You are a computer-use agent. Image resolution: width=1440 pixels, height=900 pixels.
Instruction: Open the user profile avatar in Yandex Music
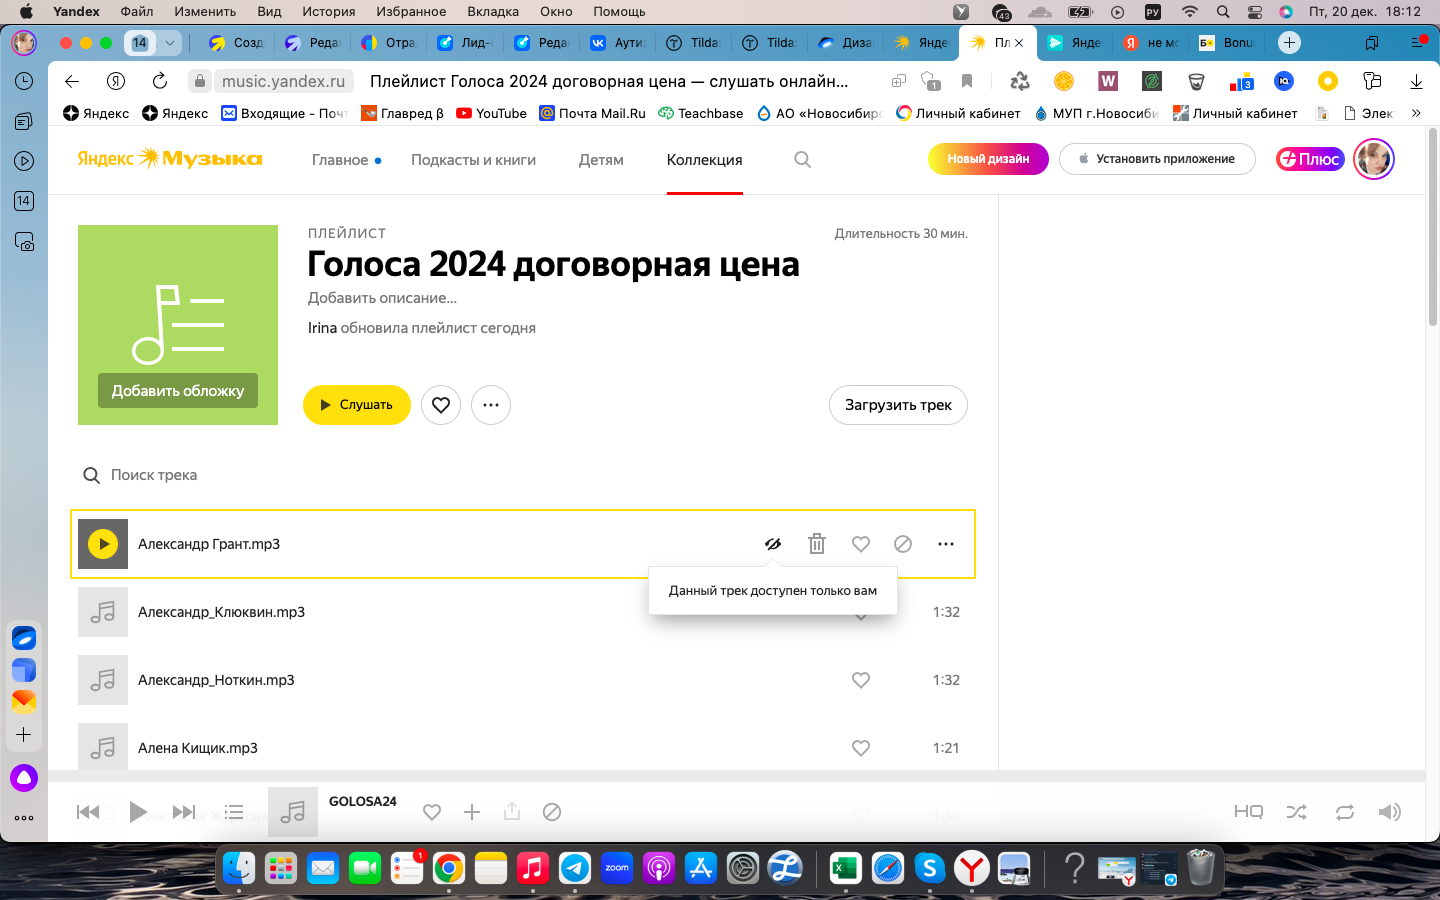[1374, 159]
